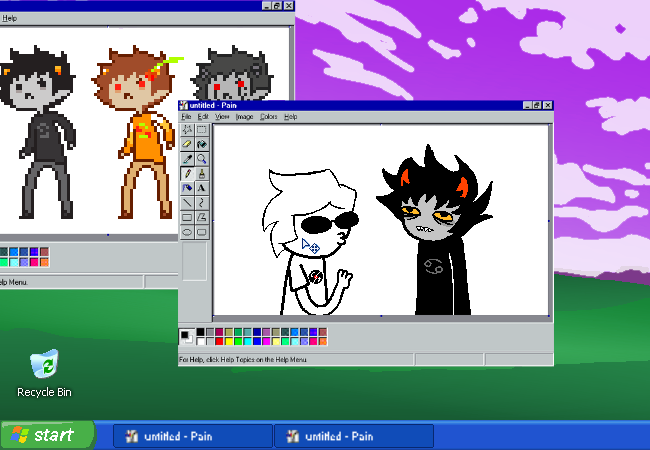Image resolution: width=650 pixels, height=450 pixels.
Task: Pick the Fill With Color bucket tool
Action: click(202, 144)
